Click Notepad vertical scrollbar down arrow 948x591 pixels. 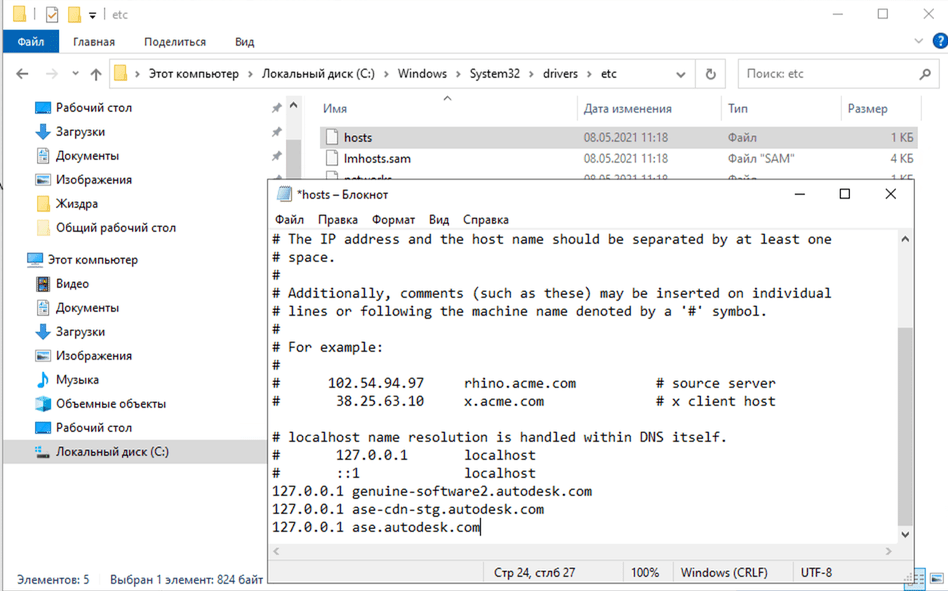tap(905, 534)
